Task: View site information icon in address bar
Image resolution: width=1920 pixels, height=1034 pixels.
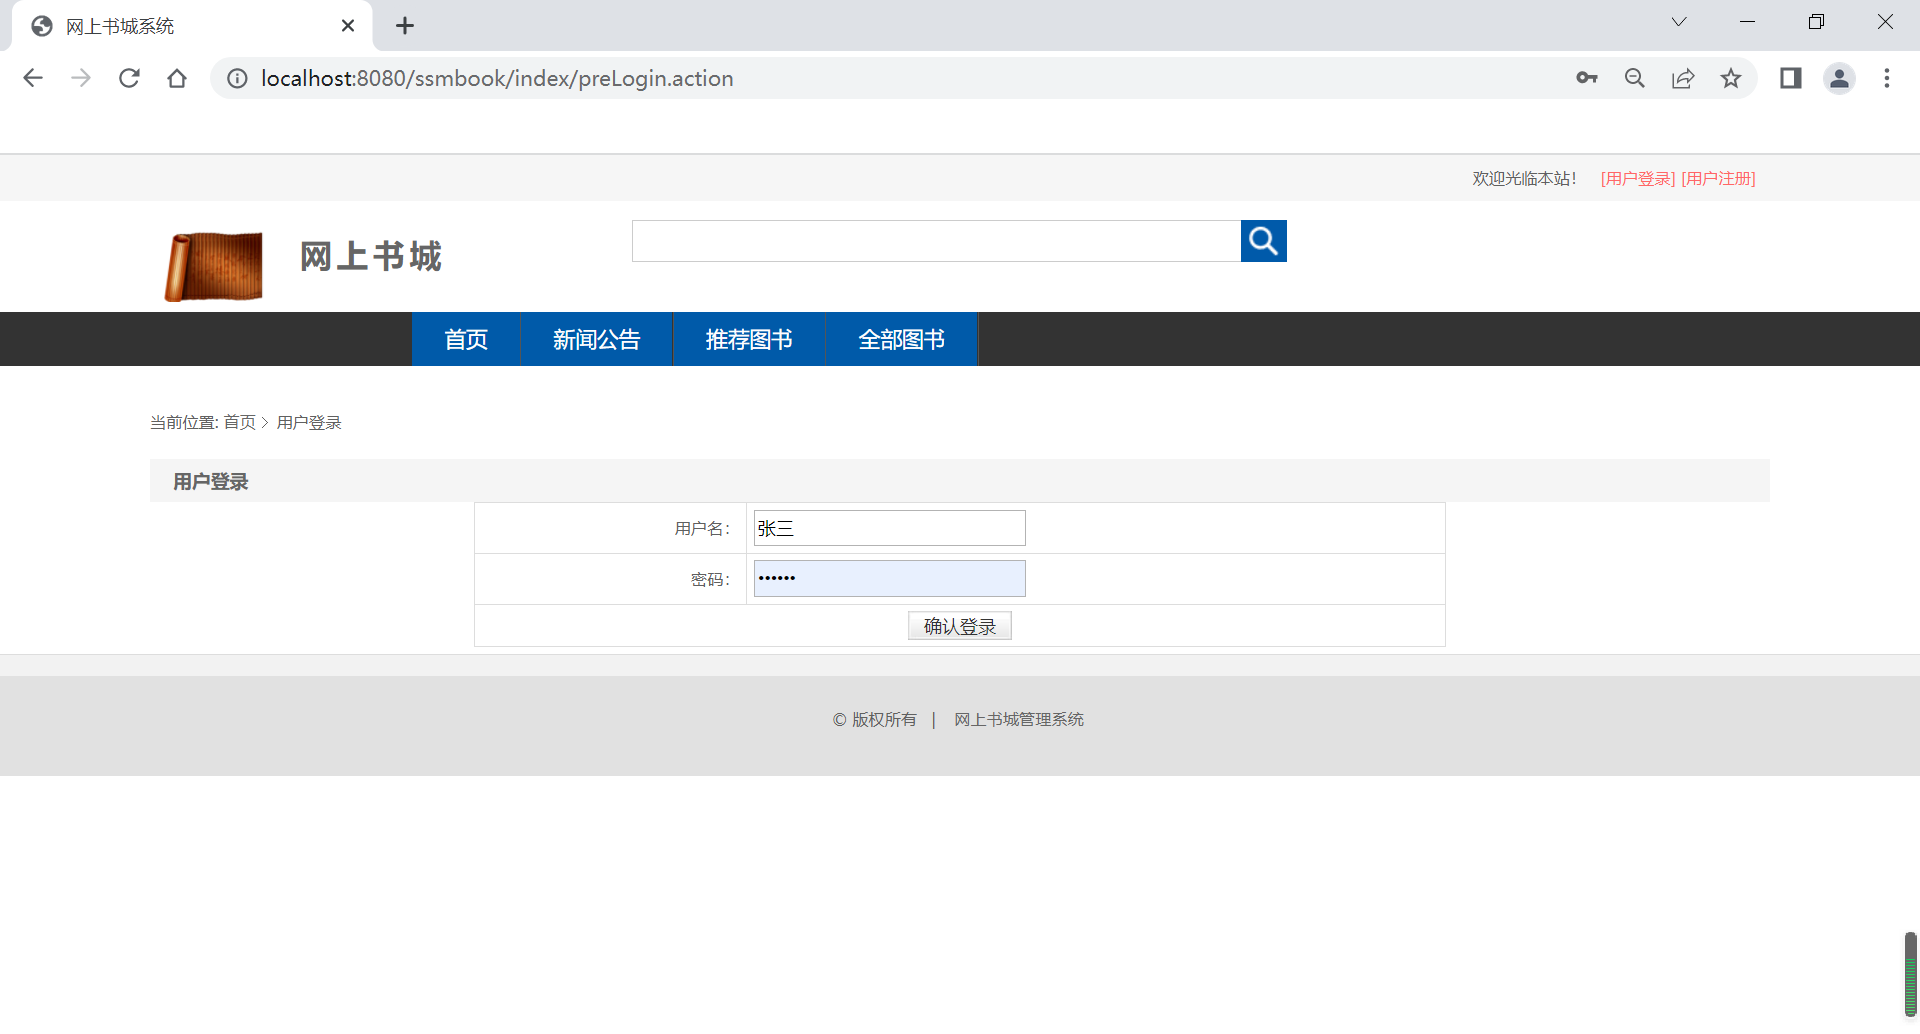Action: pyautogui.click(x=237, y=78)
